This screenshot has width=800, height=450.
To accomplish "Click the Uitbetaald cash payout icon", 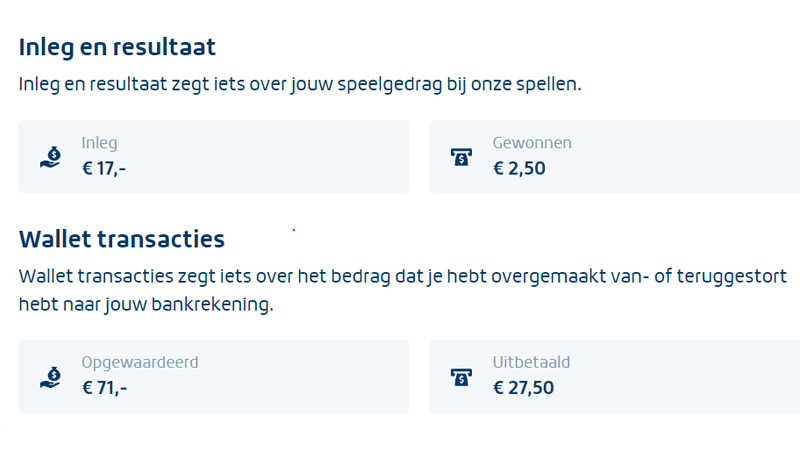I will (461, 376).
